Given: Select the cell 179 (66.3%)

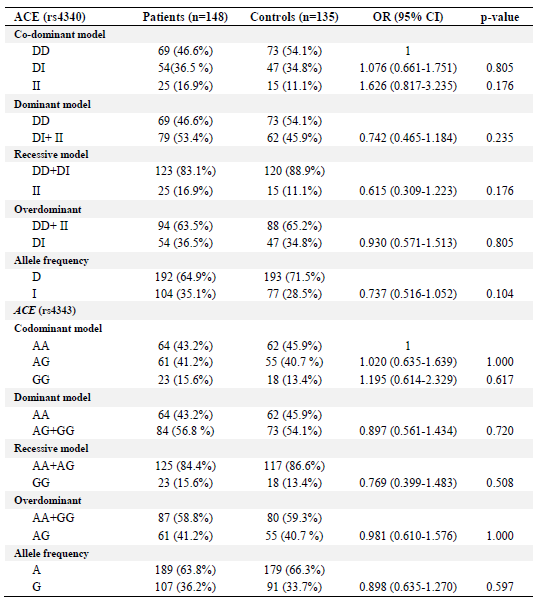Looking at the screenshot, I should [x=294, y=570].
